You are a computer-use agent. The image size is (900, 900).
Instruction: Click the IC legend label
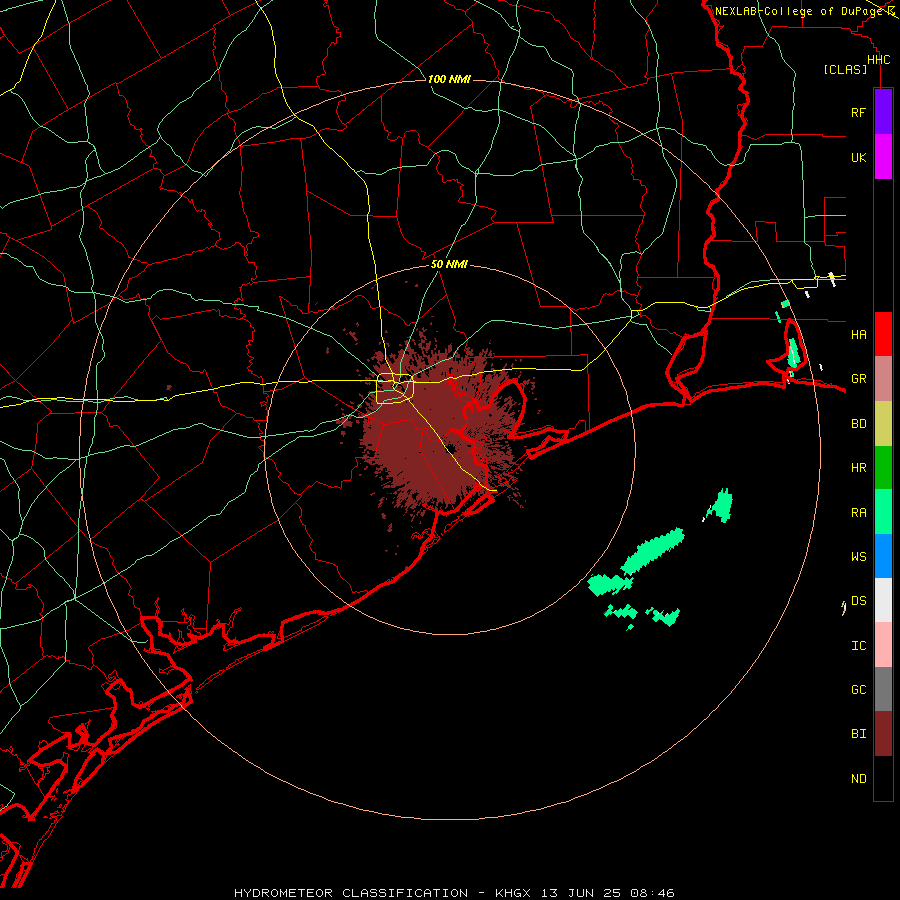(858, 646)
